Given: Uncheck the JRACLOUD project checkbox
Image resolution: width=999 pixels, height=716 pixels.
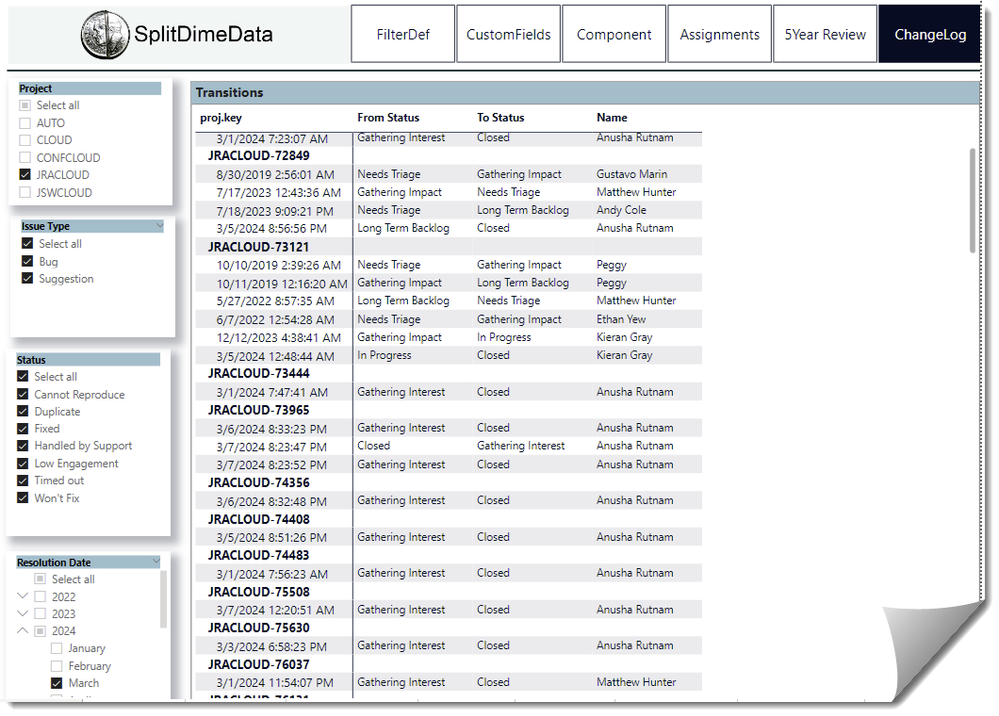Looking at the screenshot, I should [x=25, y=175].
